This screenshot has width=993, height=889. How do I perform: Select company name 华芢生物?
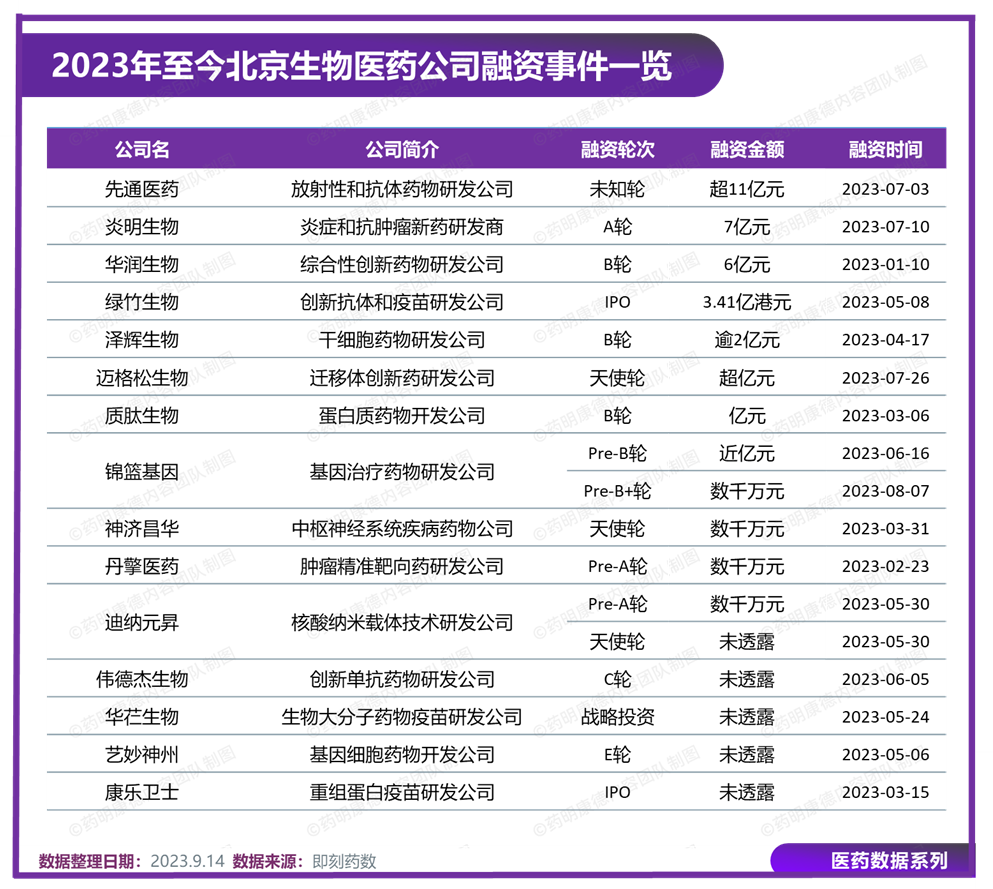[x=142, y=717]
